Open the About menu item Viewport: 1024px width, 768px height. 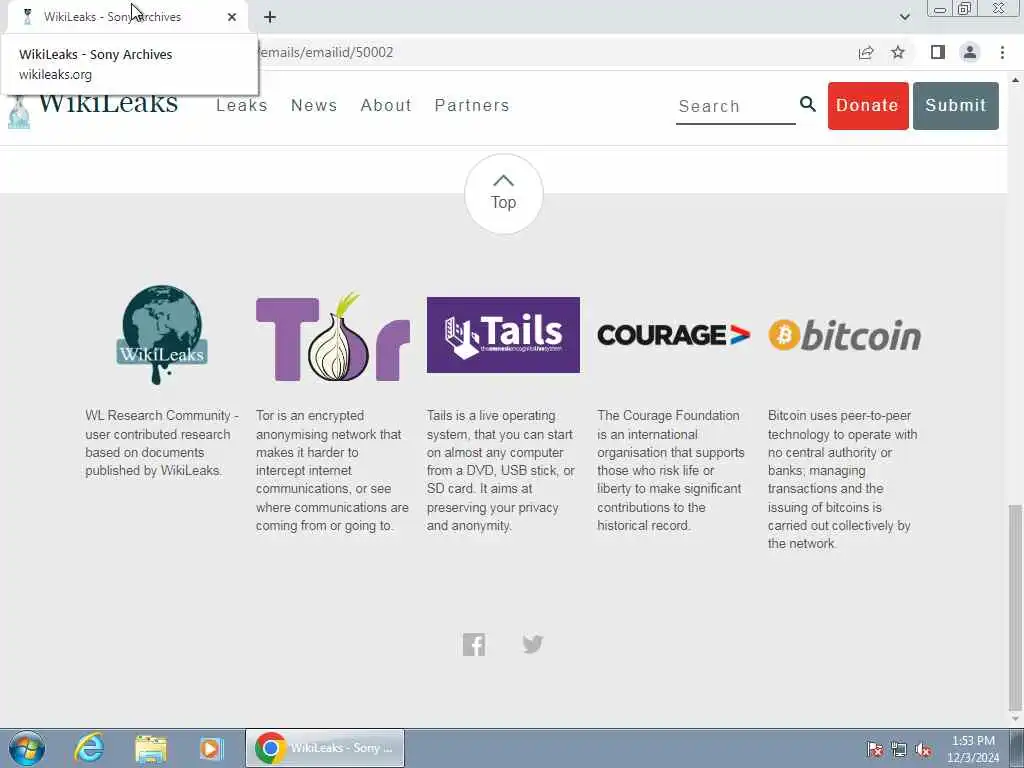(x=386, y=105)
